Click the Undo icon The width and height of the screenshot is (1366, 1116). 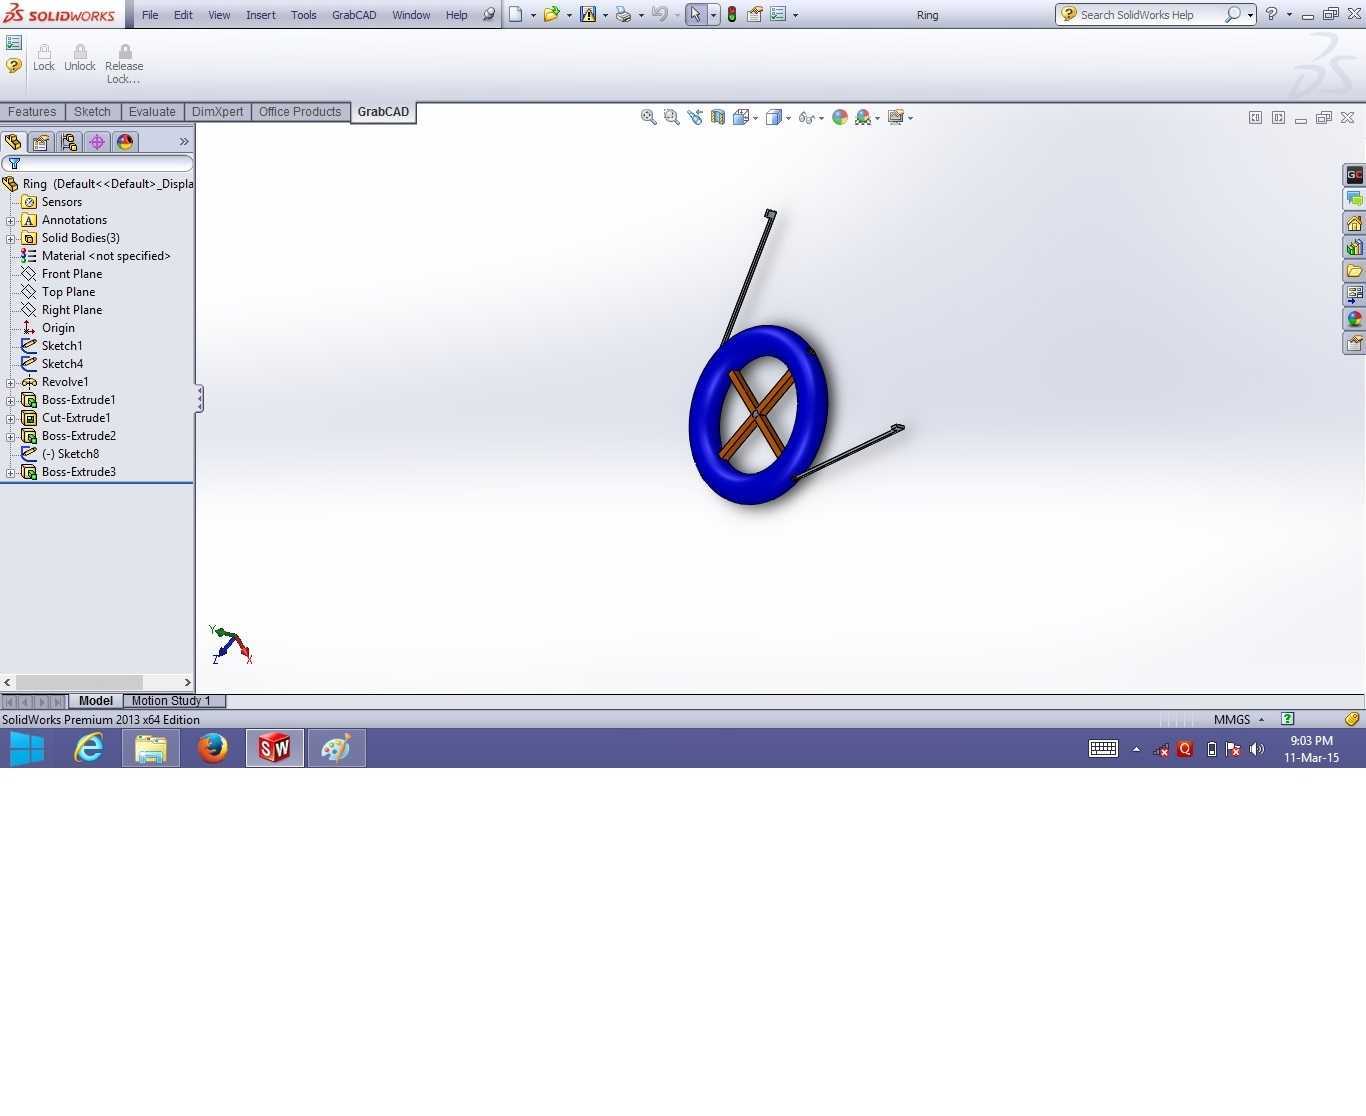[659, 14]
